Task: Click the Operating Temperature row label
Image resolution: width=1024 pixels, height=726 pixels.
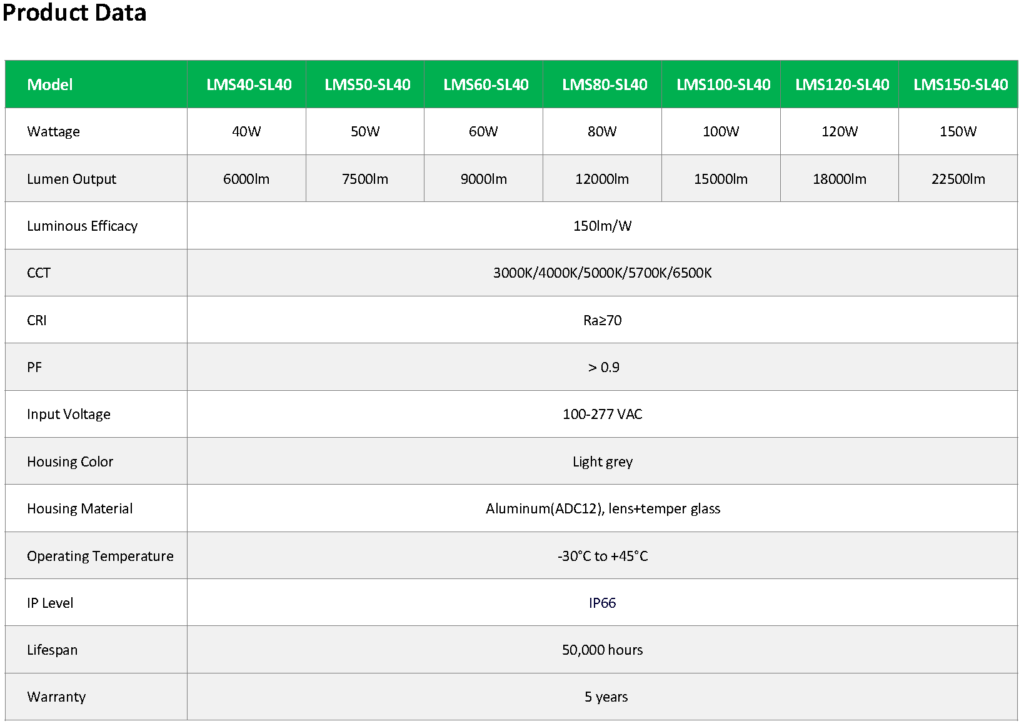Action: pyautogui.click(x=100, y=556)
